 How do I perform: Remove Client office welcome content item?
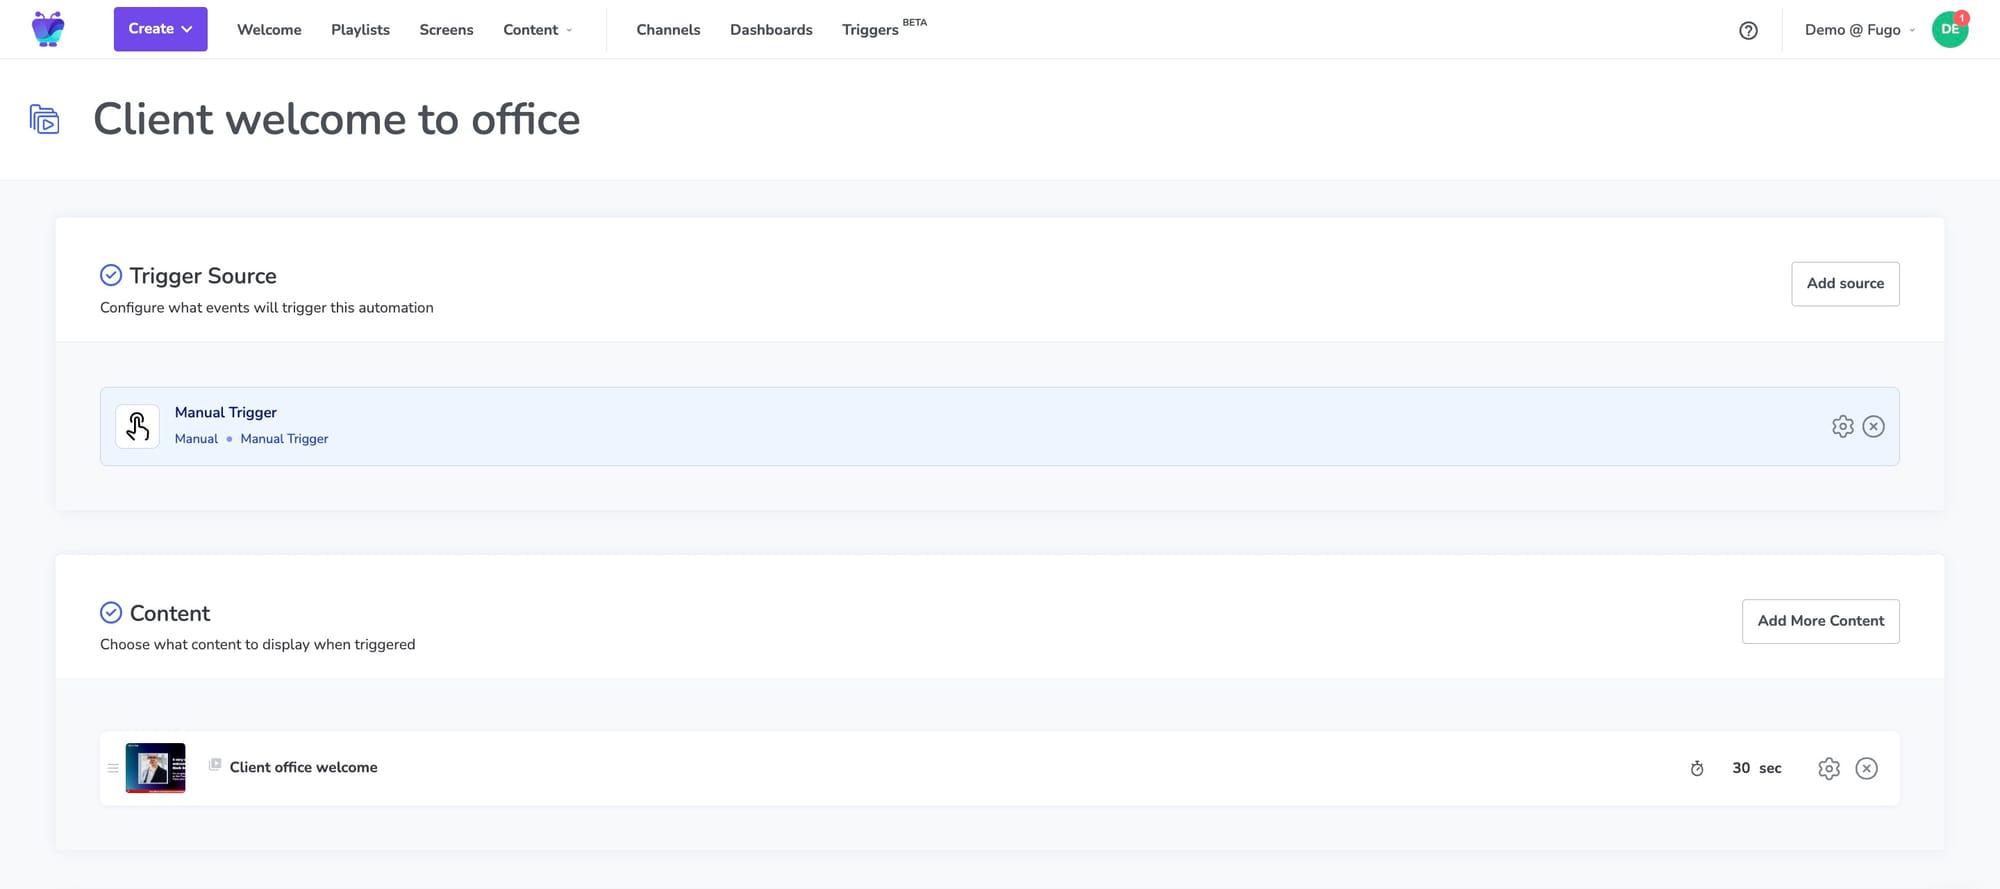coord(1866,768)
